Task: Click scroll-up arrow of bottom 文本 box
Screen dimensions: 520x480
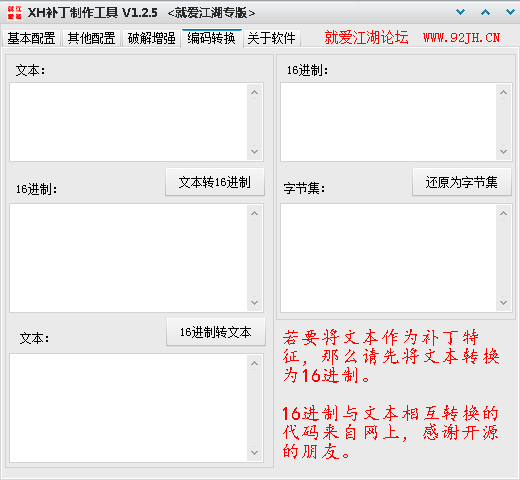Action: click(254, 363)
